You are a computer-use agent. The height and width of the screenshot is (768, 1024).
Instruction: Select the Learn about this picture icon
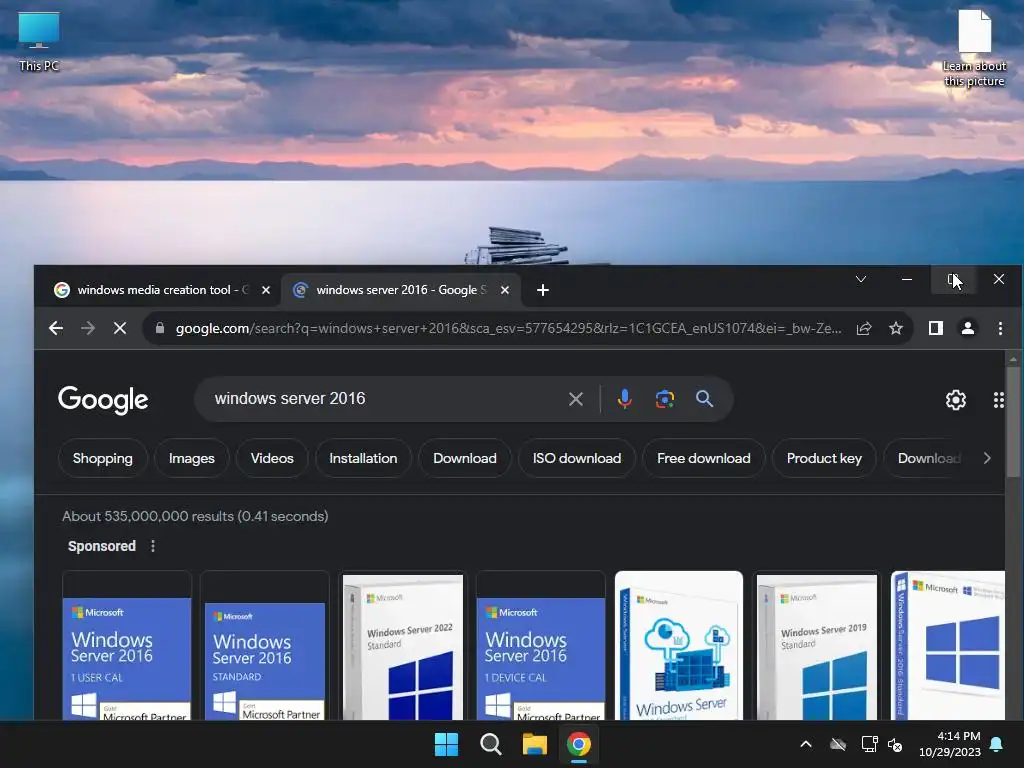[x=974, y=48]
